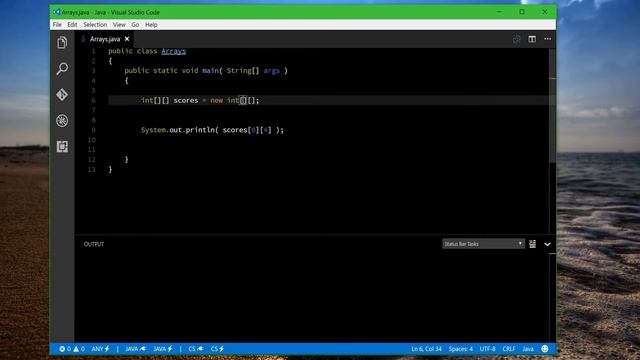Click the CS lightning task in status bar

(217, 349)
